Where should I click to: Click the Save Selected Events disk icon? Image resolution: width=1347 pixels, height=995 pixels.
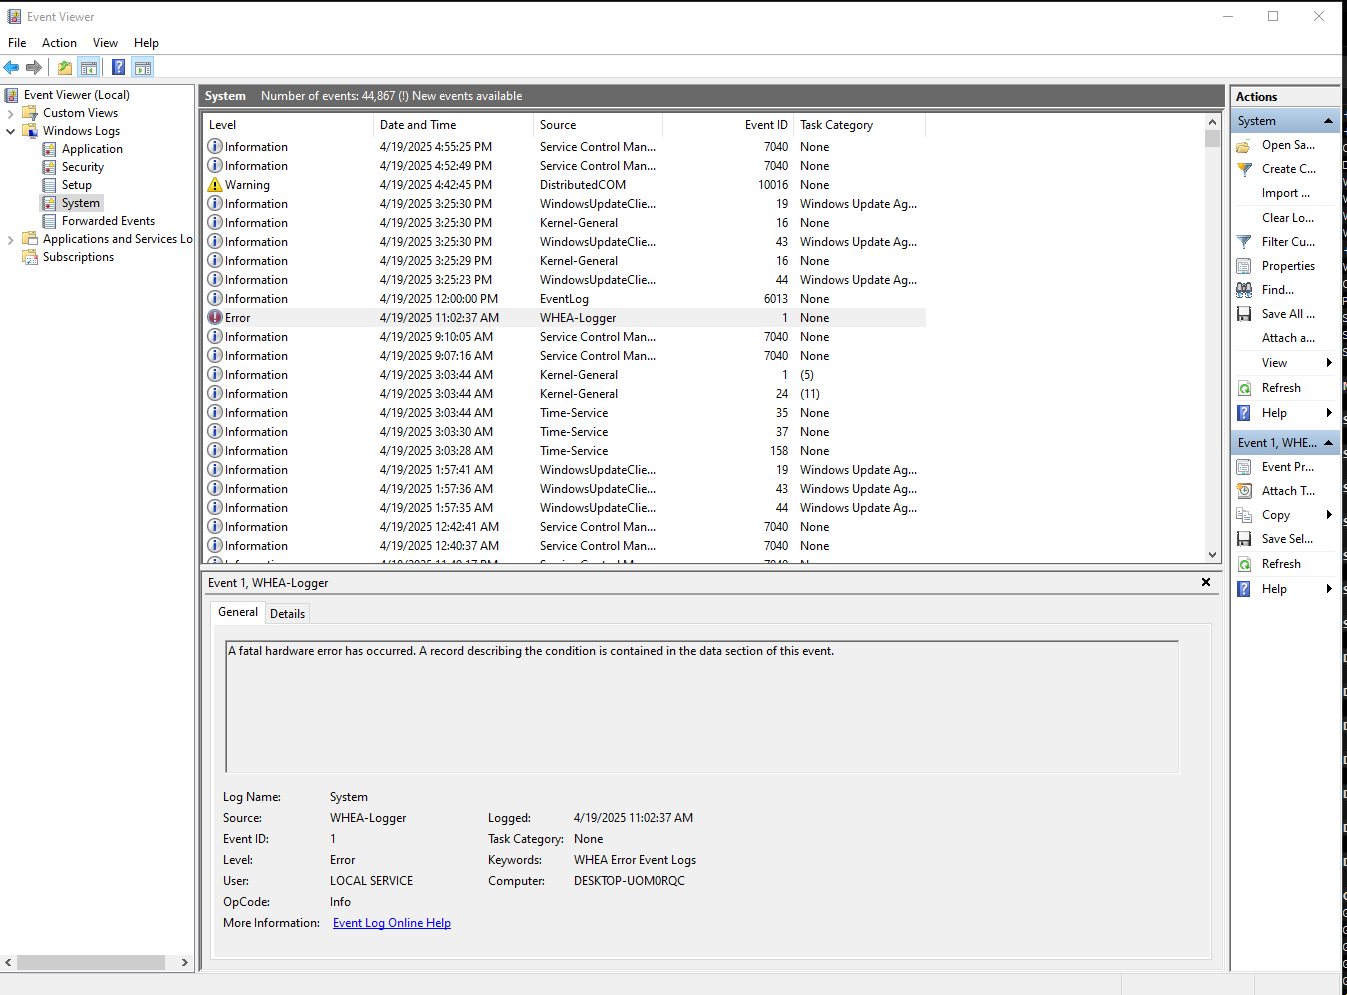tap(1244, 539)
